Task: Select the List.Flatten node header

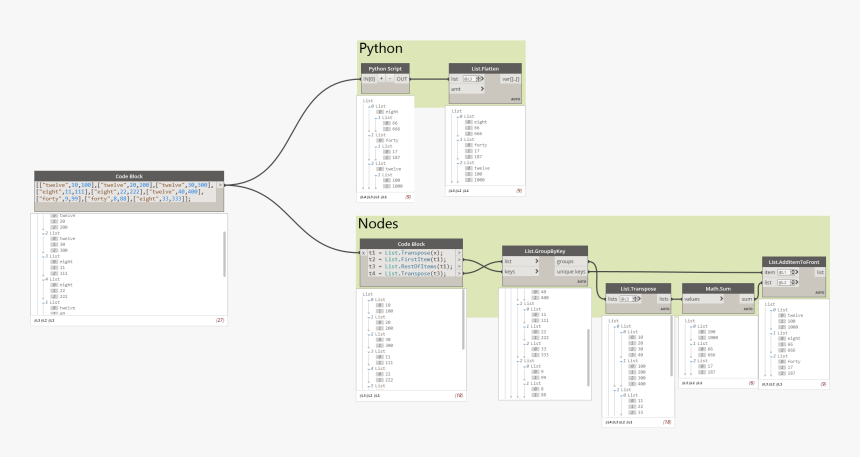Action: tap(485, 69)
